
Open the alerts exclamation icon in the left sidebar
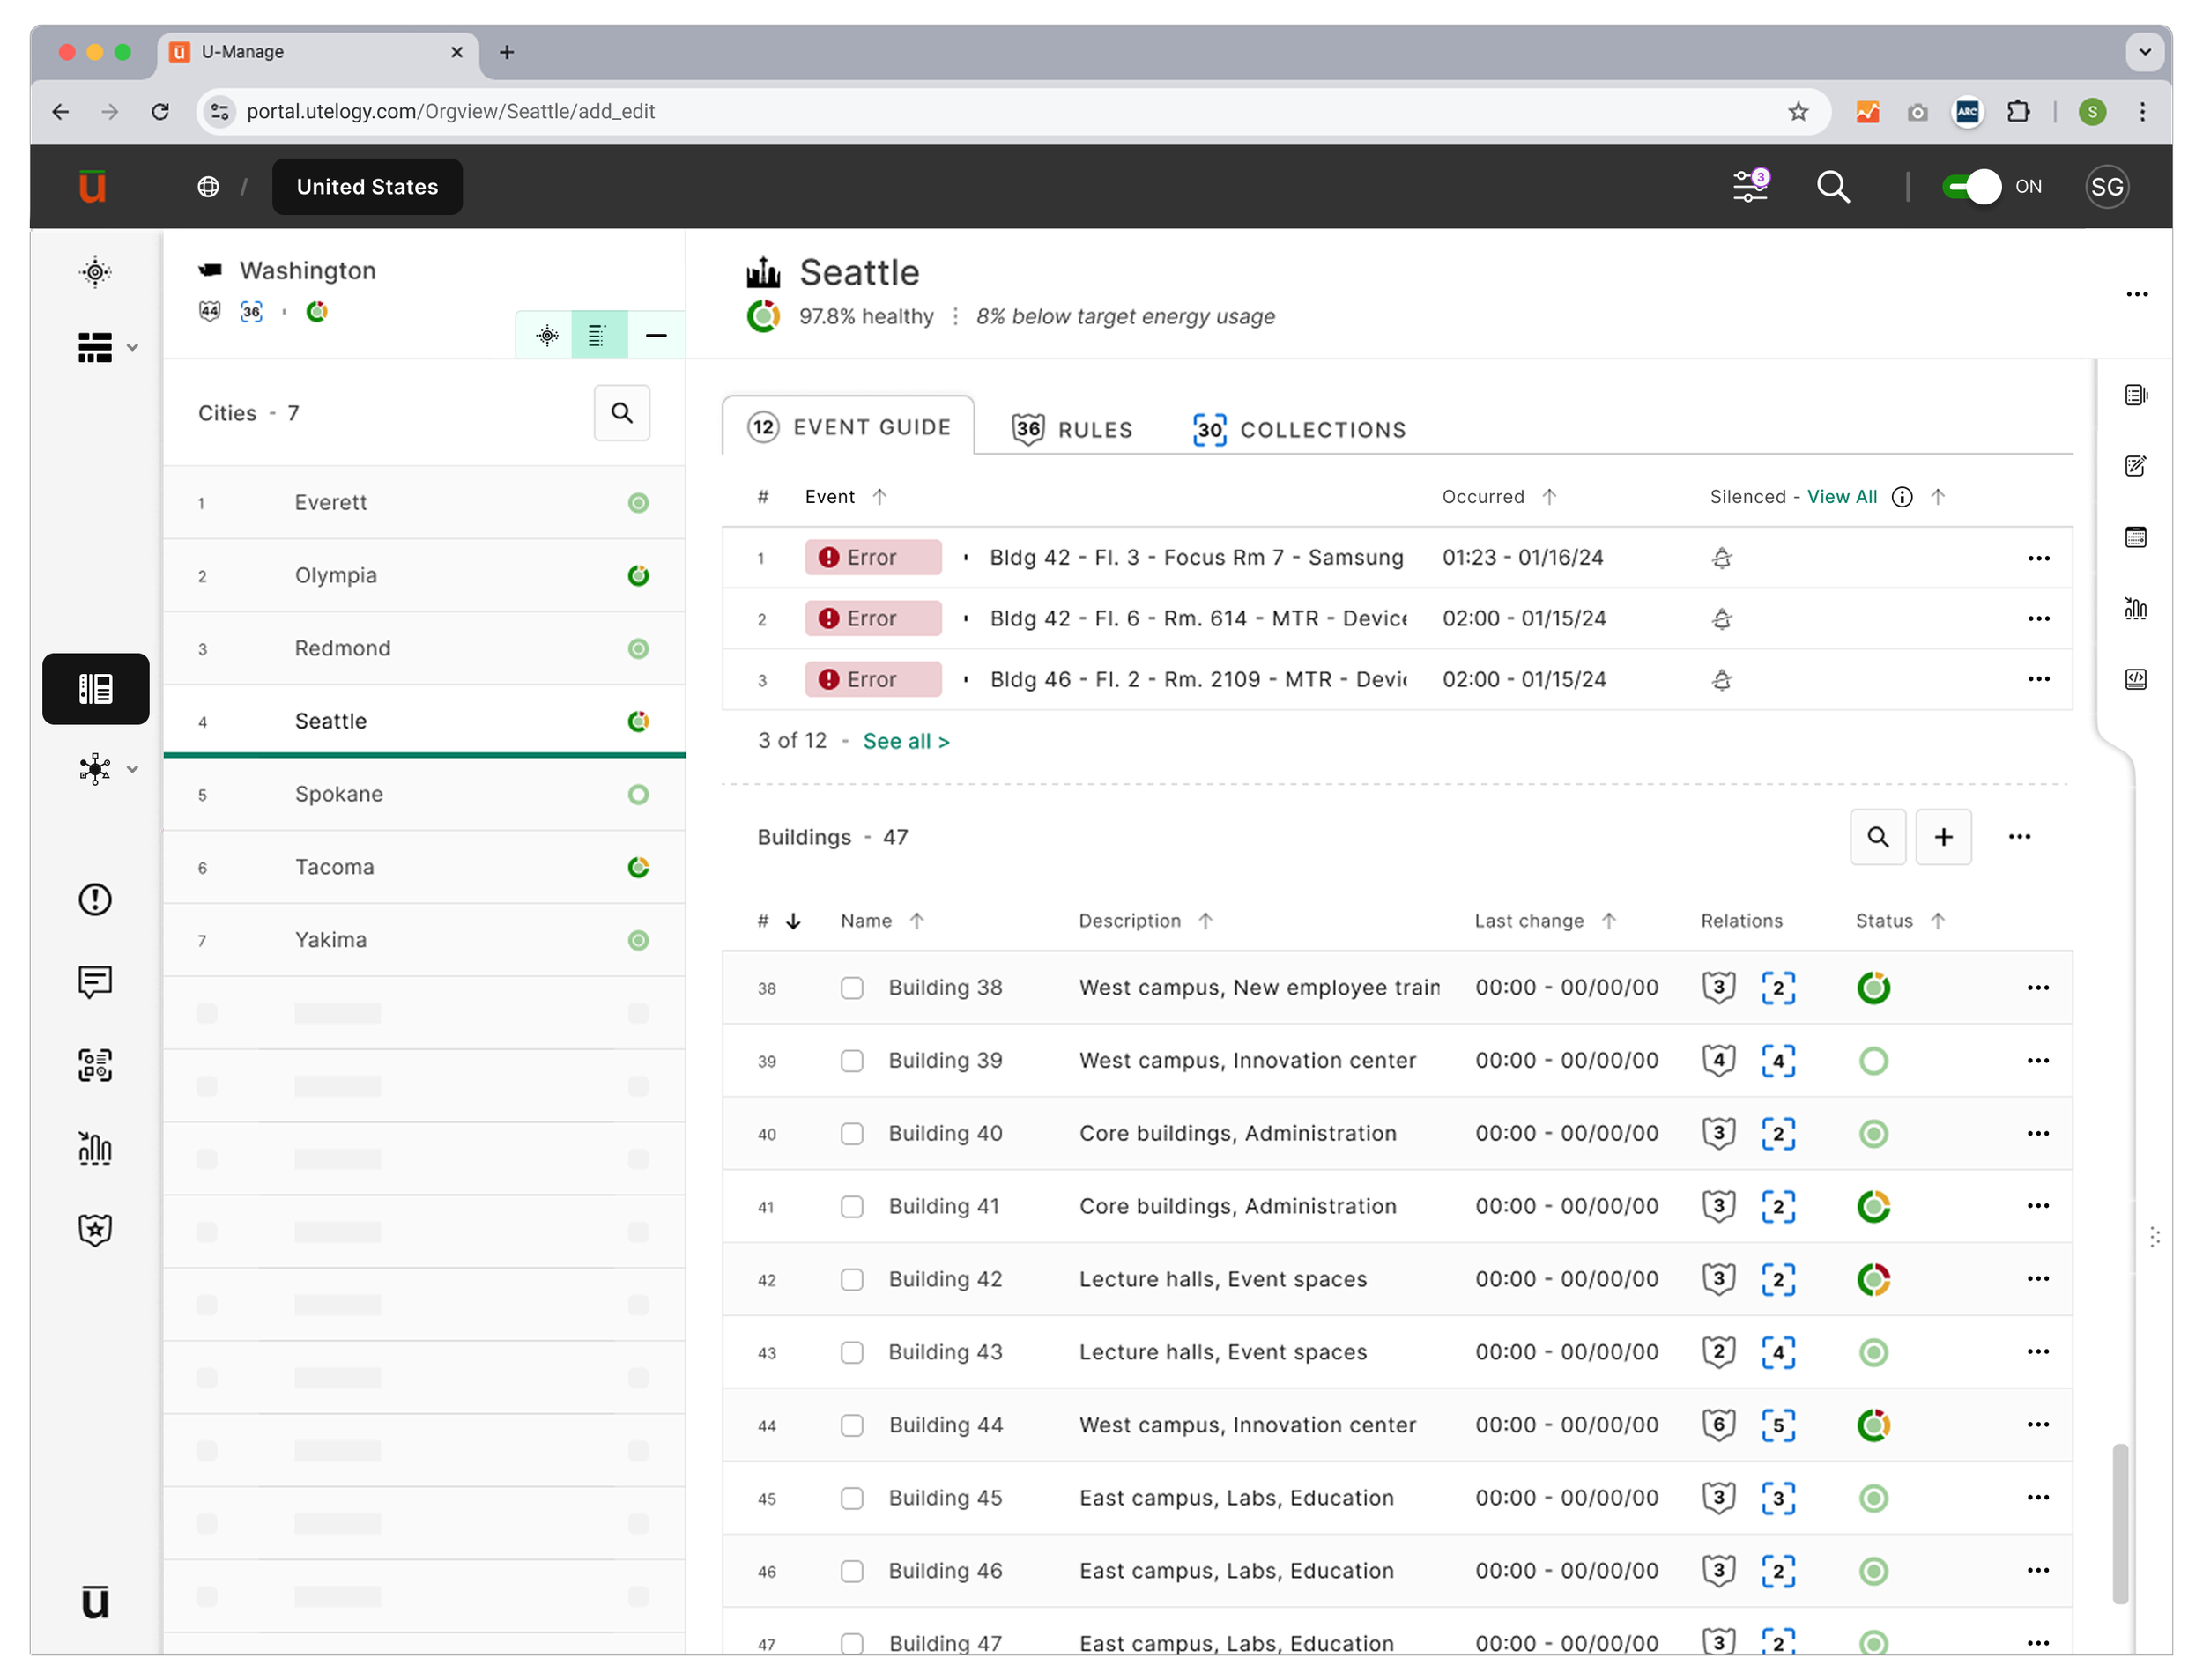[x=95, y=899]
